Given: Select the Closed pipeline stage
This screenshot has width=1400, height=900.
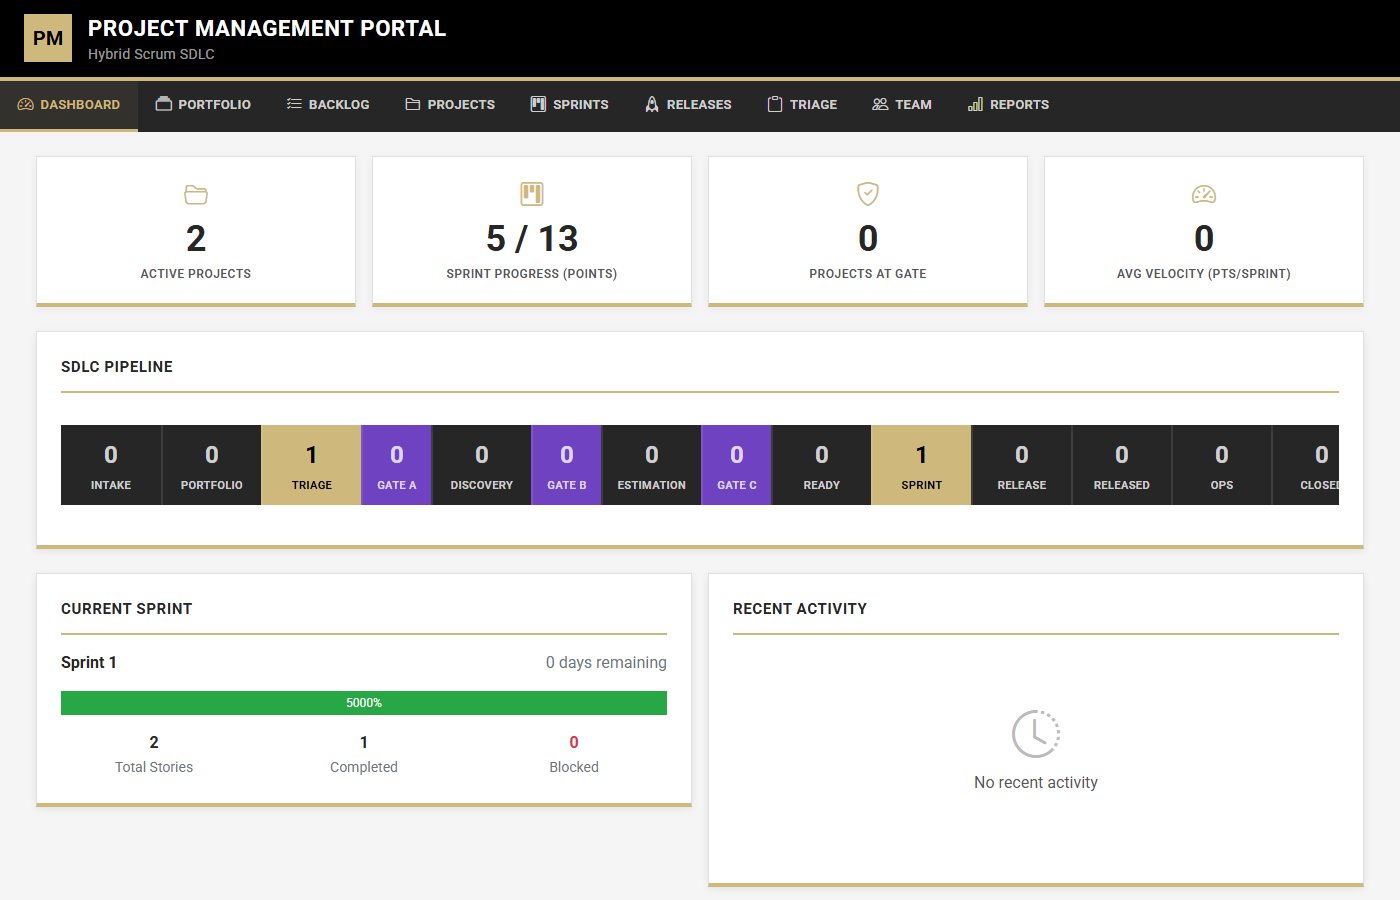Looking at the screenshot, I should [1306, 465].
